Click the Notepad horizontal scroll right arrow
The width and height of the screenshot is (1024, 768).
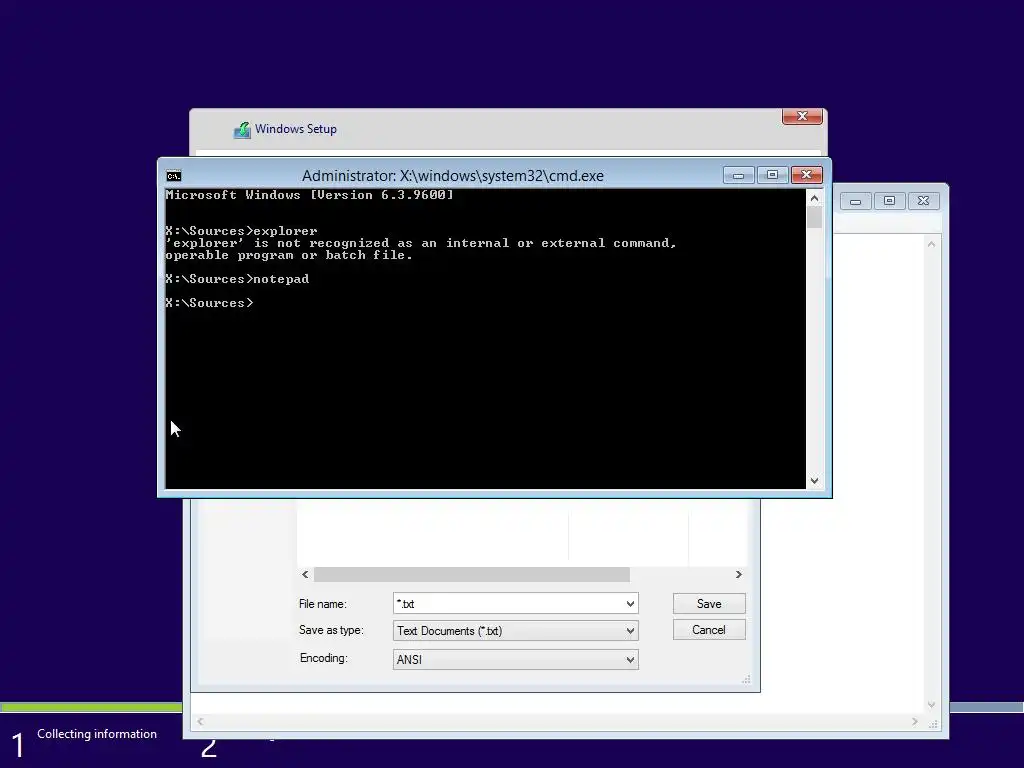click(914, 722)
